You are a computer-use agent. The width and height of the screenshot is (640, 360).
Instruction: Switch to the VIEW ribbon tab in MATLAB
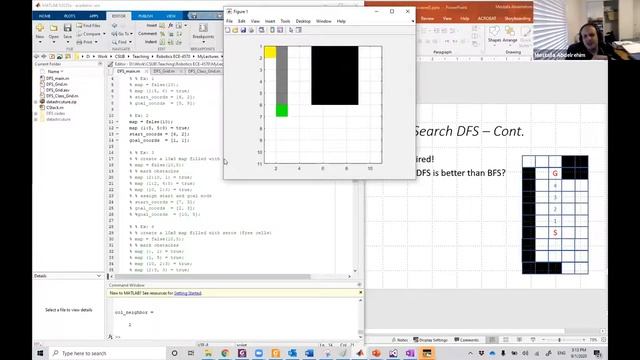171,16
